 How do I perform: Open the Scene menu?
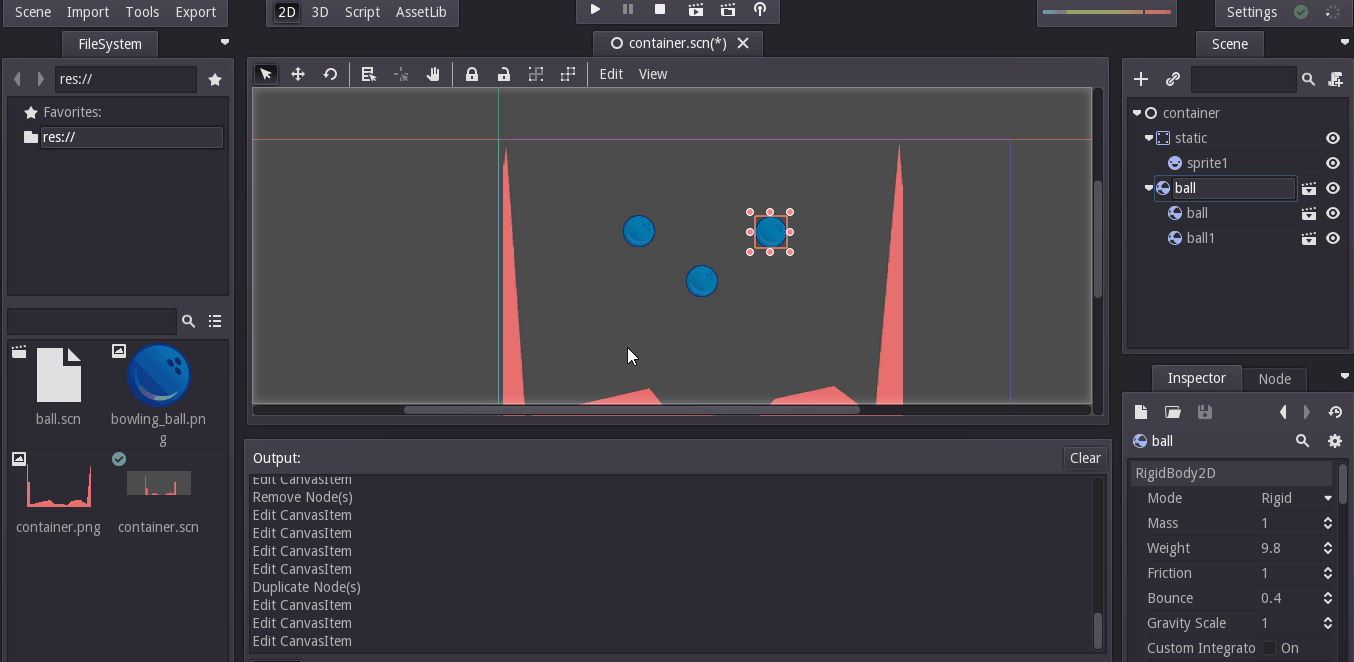[33, 12]
